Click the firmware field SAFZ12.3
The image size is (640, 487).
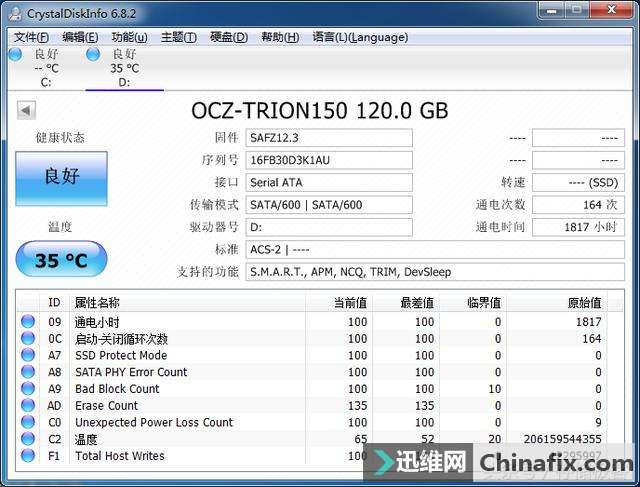pos(329,138)
